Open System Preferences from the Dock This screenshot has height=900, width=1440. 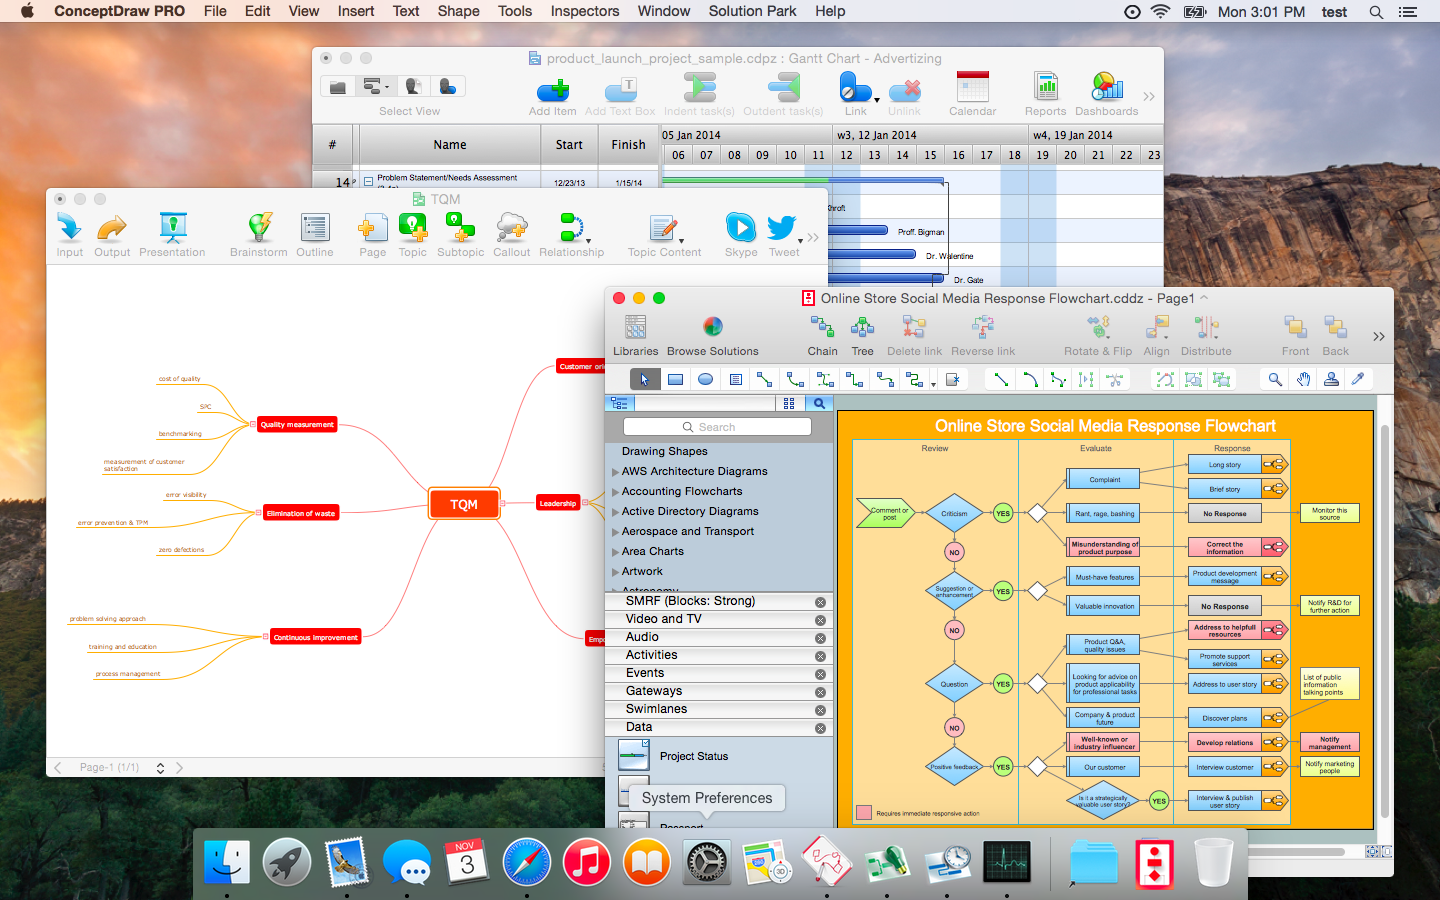[x=707, y=862]
